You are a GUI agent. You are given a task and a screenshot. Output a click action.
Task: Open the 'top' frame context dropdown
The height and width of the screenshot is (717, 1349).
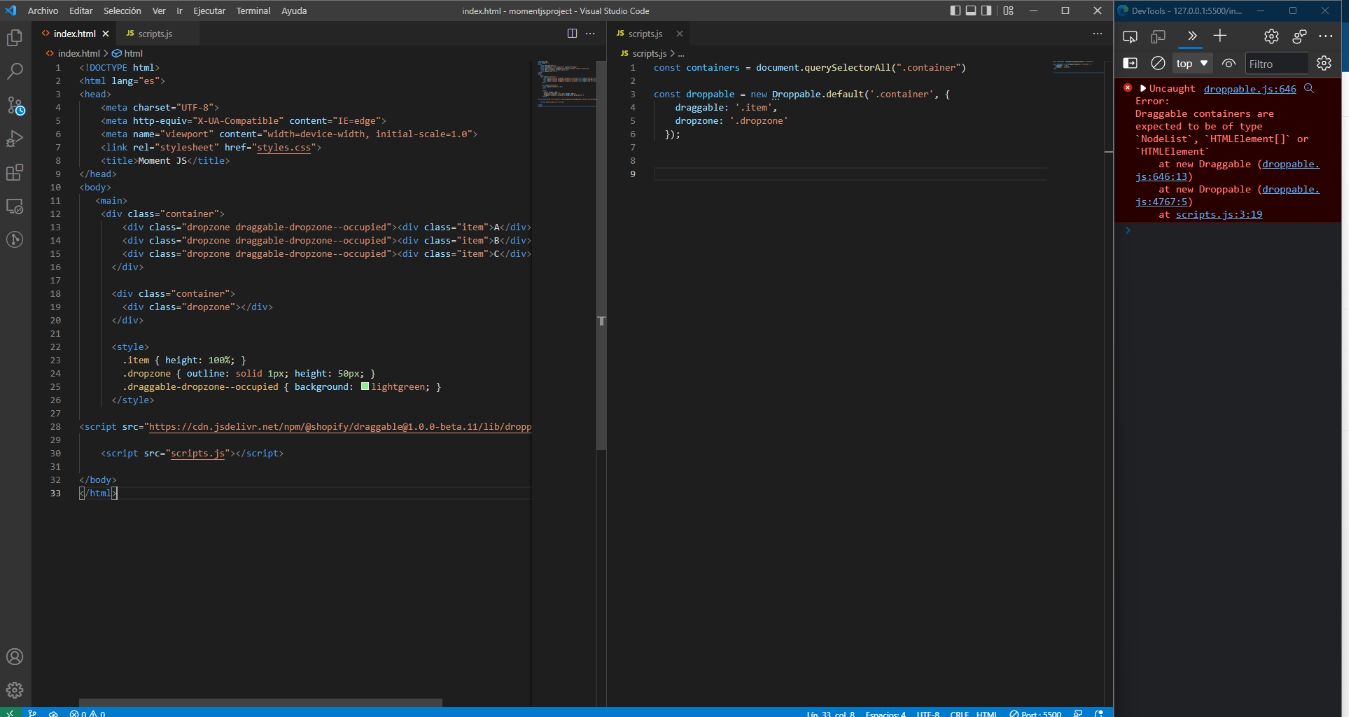coord(1190,62)
